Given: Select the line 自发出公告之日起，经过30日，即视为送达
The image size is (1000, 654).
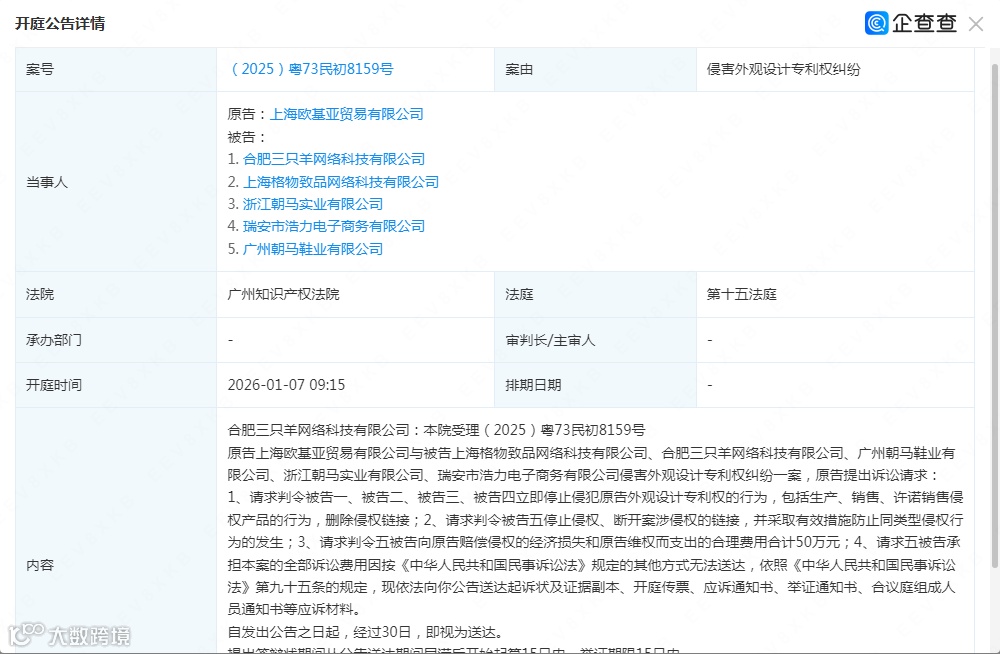Looking at the screenshot, I should [365, 632].
